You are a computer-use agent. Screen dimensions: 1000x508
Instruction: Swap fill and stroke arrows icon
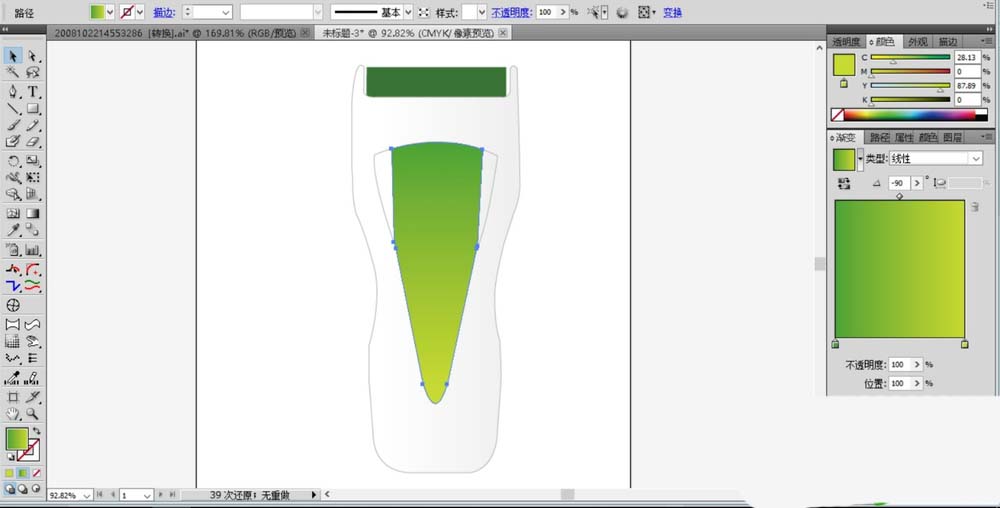coord(36,432)
